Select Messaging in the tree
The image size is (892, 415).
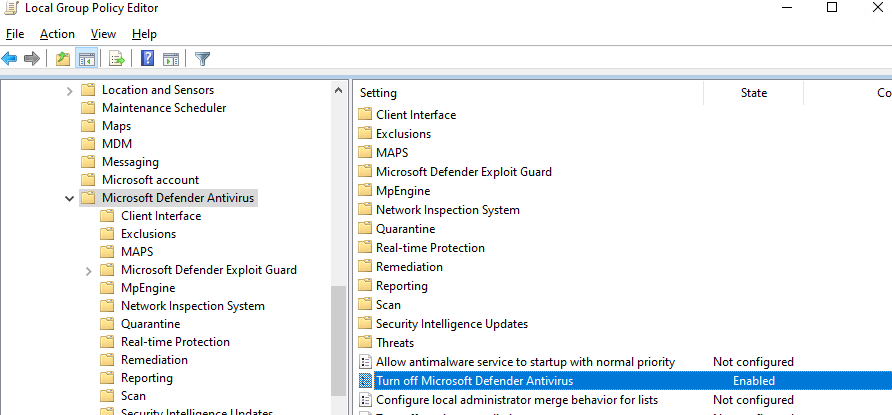tap(130, 162)
